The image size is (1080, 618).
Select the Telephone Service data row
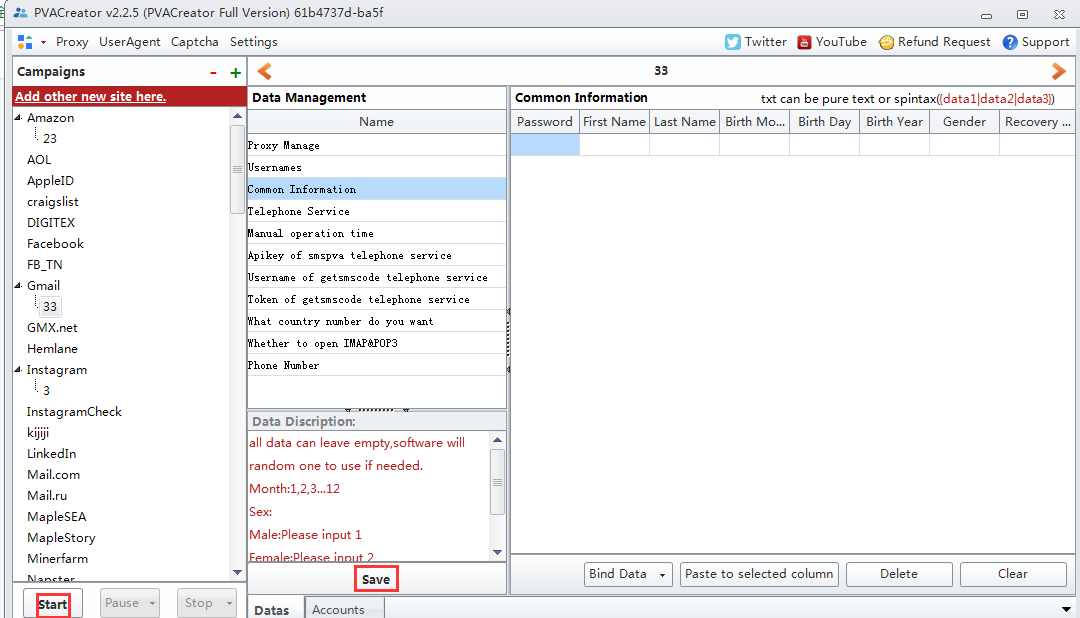coord(299,212)
